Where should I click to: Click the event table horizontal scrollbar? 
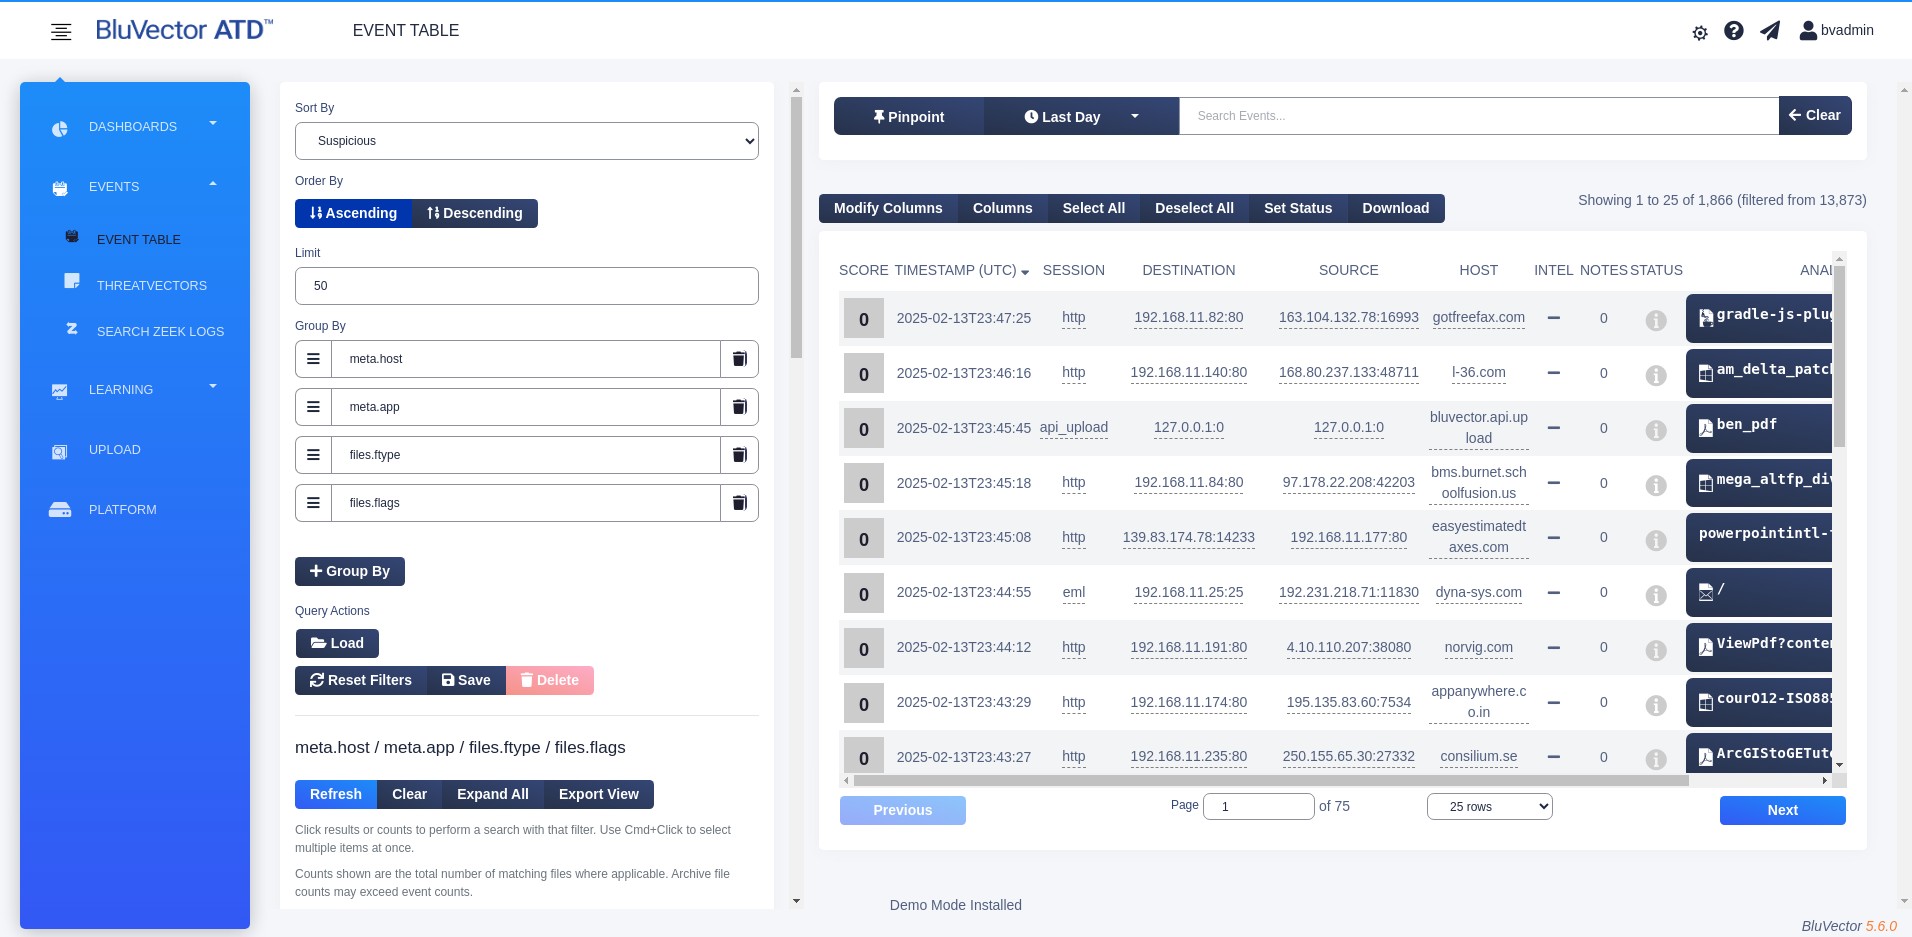pos(1271,780)
